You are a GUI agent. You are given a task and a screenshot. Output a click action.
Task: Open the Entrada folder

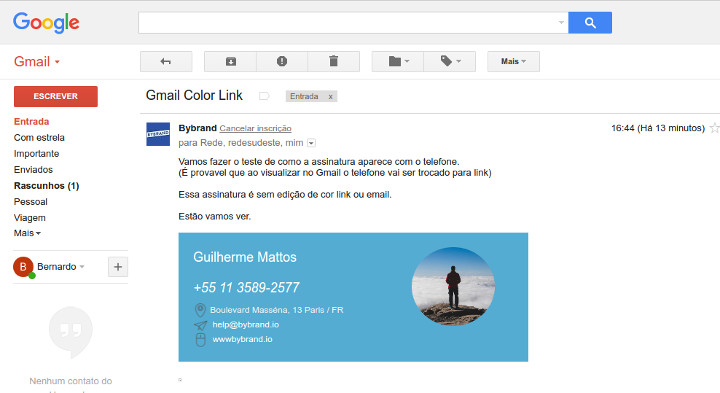[31, 122]
